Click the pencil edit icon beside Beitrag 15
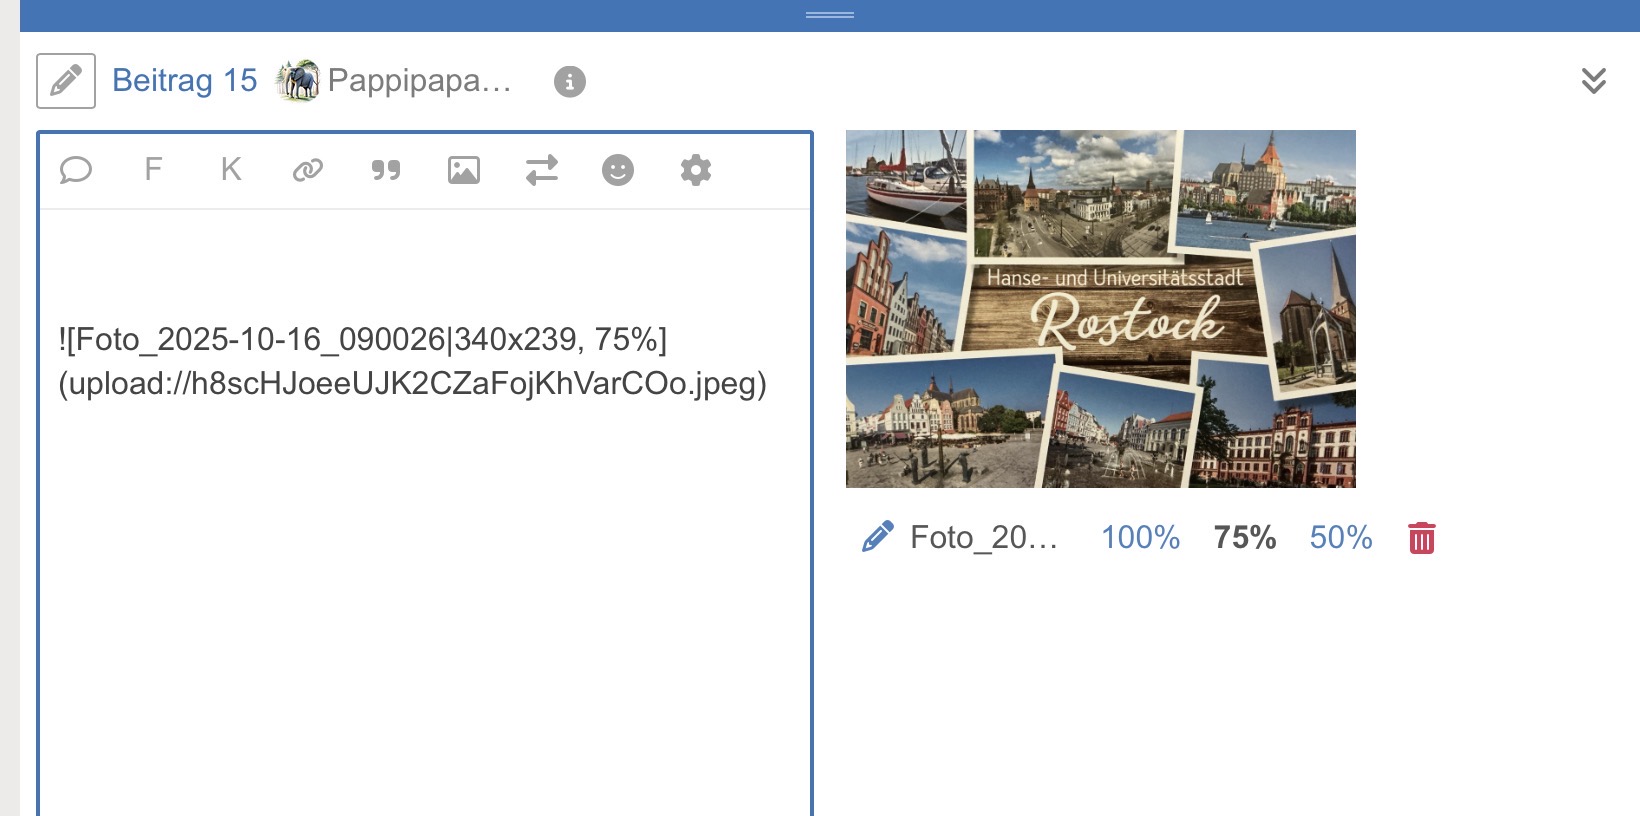Screen dimensions: 1640x816 click(x=66, y=81)
